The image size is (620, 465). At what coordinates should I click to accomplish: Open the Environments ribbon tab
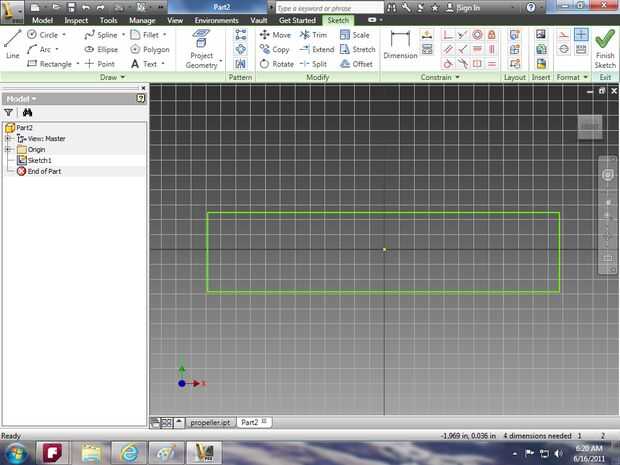216,20
